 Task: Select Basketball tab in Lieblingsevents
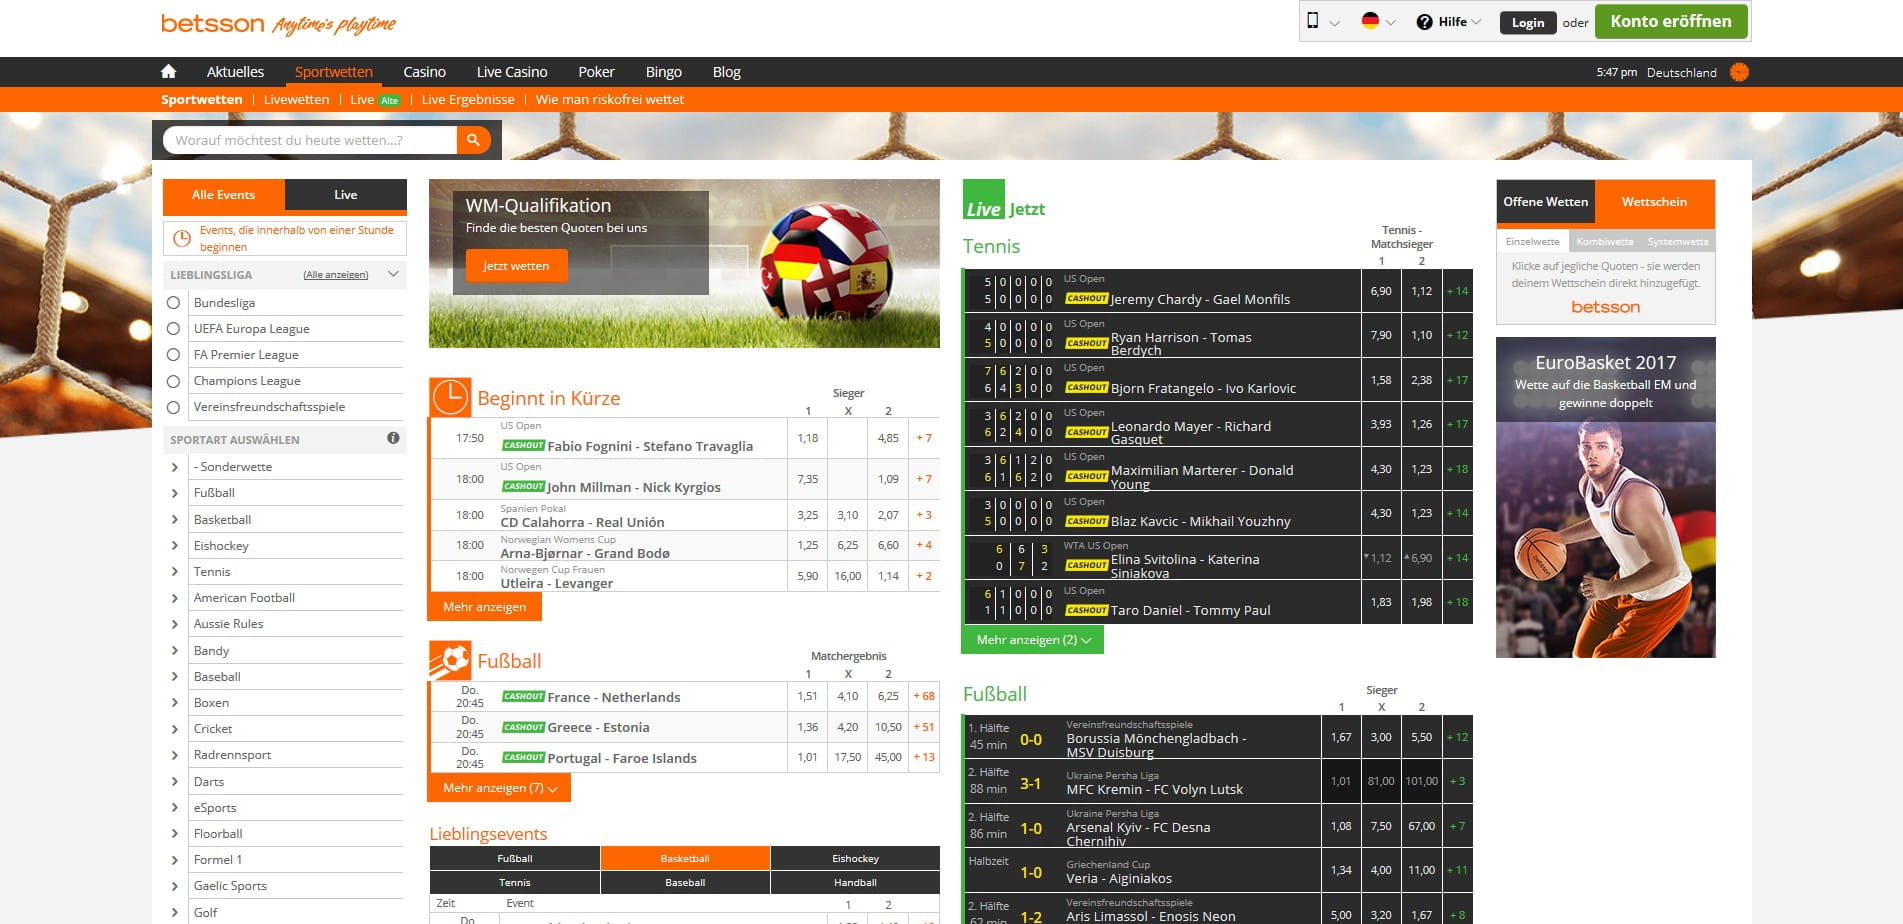[685, 858]
